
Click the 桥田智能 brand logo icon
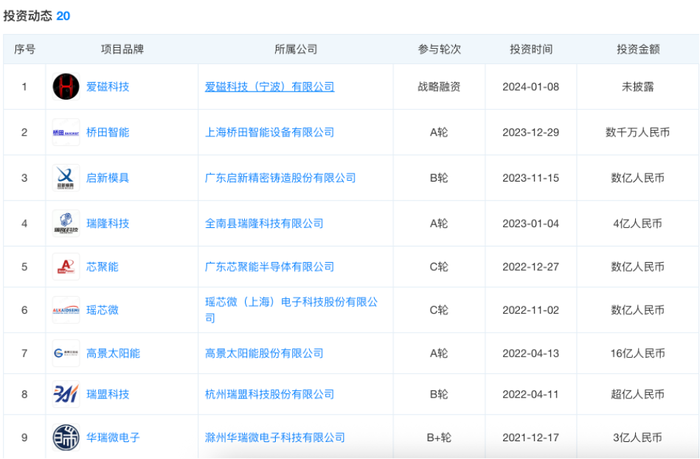[66, 132]
